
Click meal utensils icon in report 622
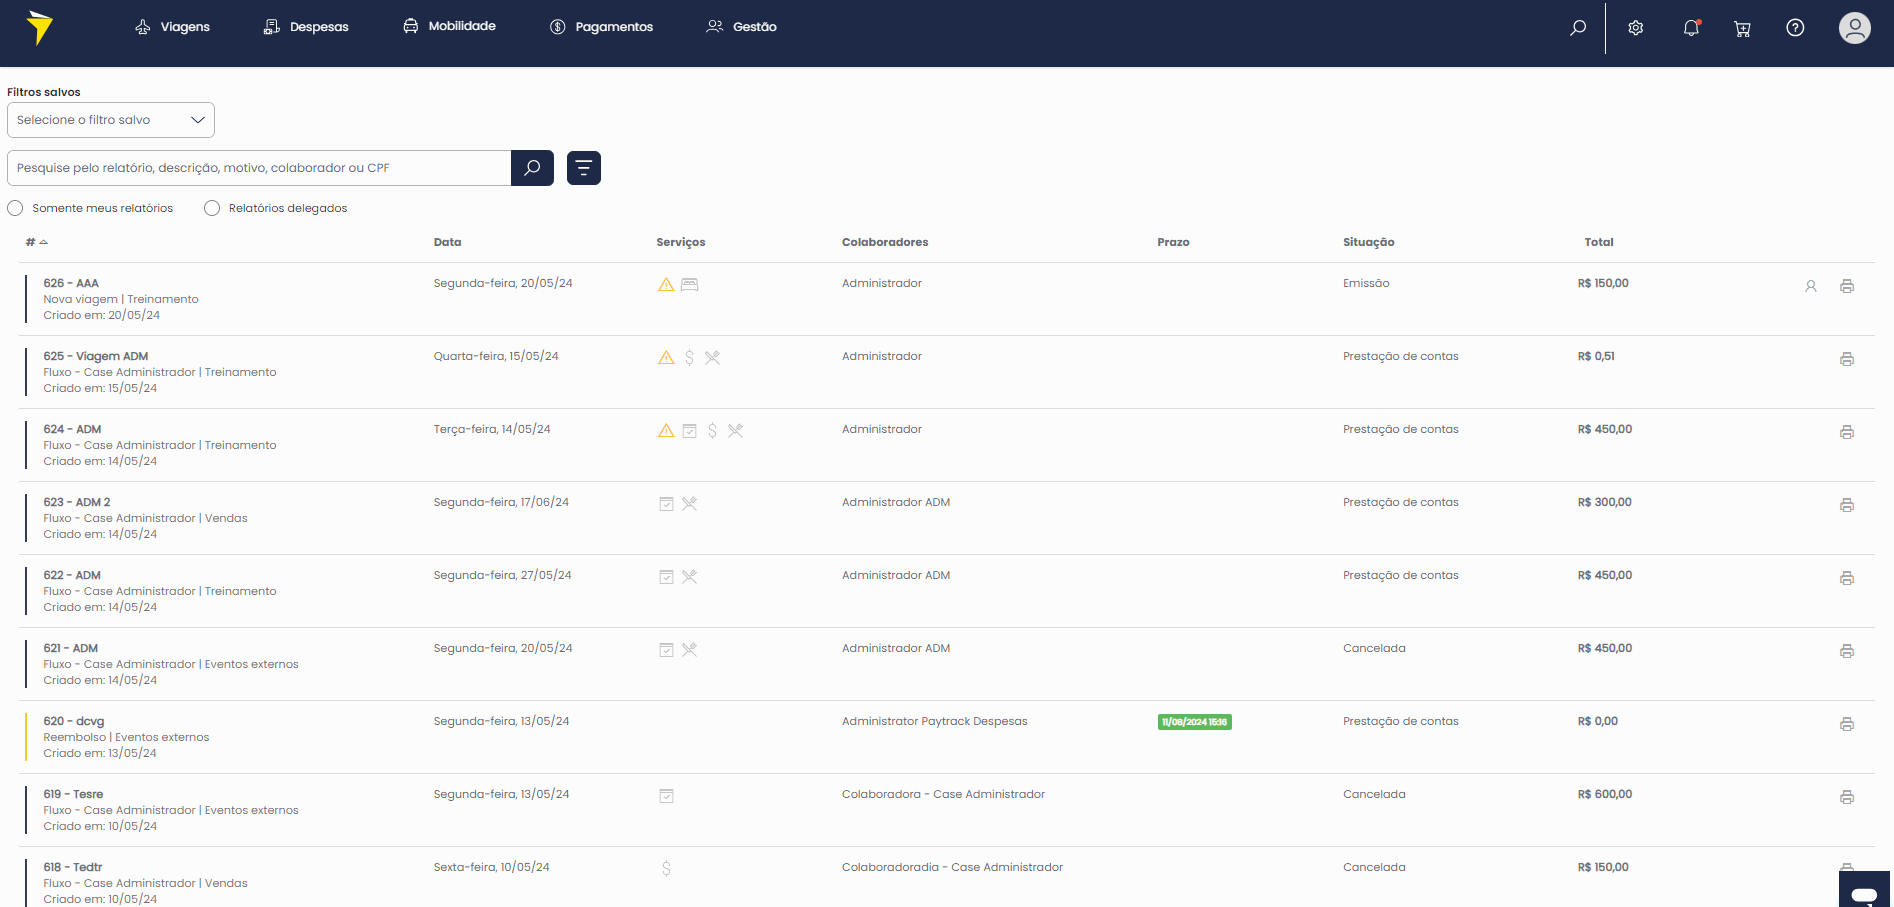[x=689, y=577]
